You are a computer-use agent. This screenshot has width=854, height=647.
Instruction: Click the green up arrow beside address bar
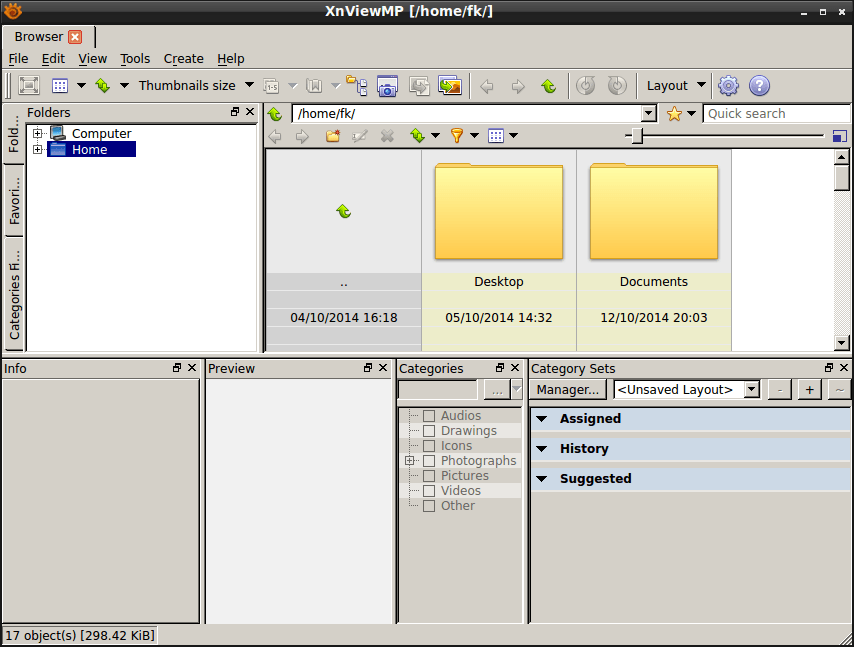click(275, 114)
